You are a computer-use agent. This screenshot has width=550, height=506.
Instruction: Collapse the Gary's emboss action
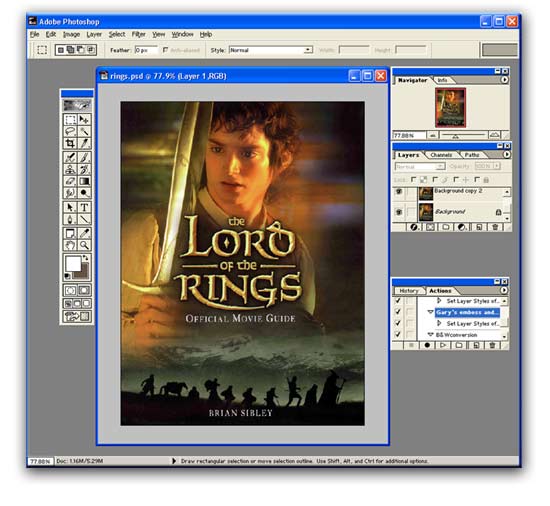coord(430,312)
